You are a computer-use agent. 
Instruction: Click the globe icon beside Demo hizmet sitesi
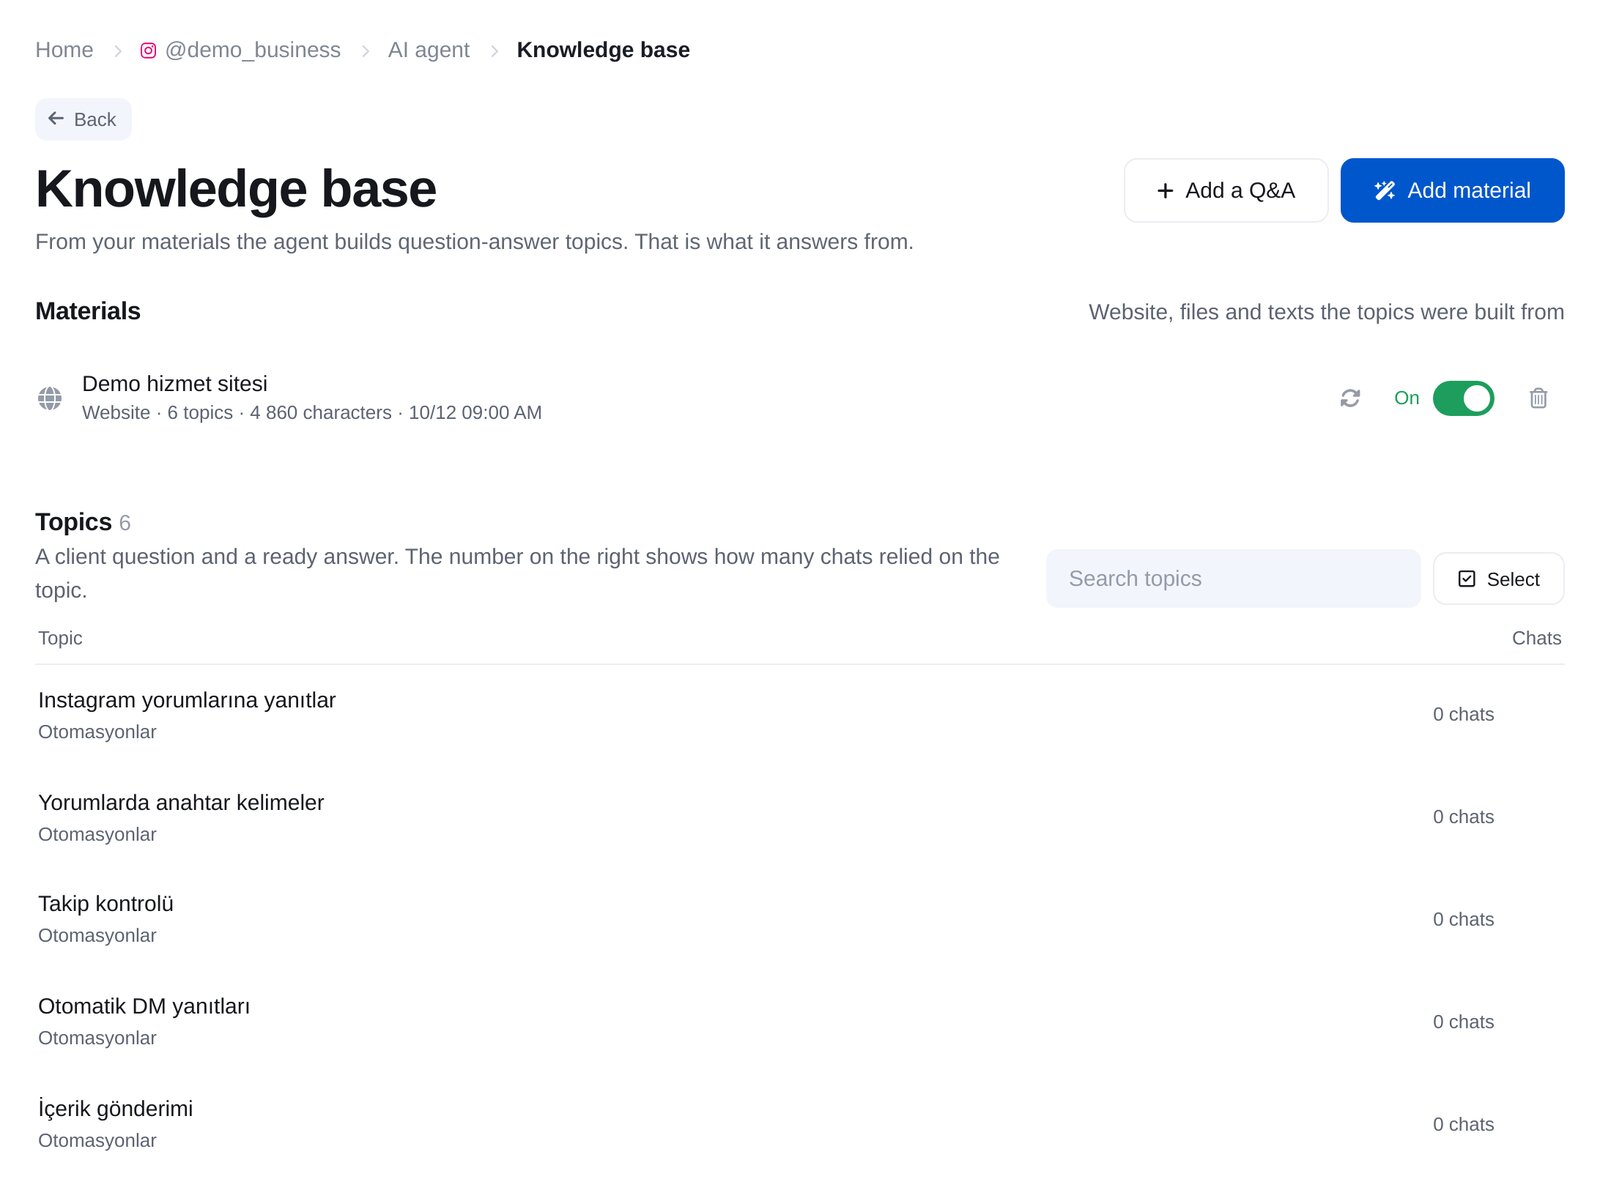50,398
